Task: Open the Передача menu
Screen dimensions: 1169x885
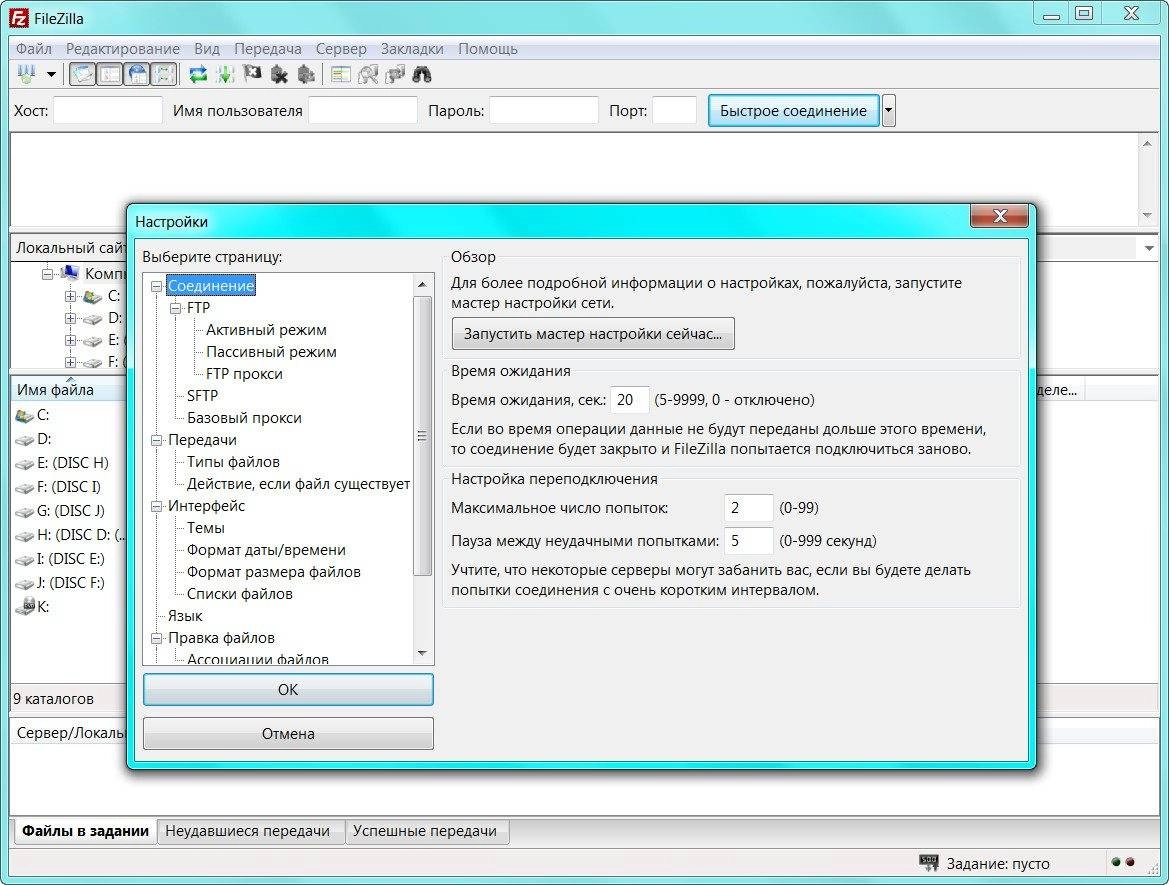Action: coord(268,48)
